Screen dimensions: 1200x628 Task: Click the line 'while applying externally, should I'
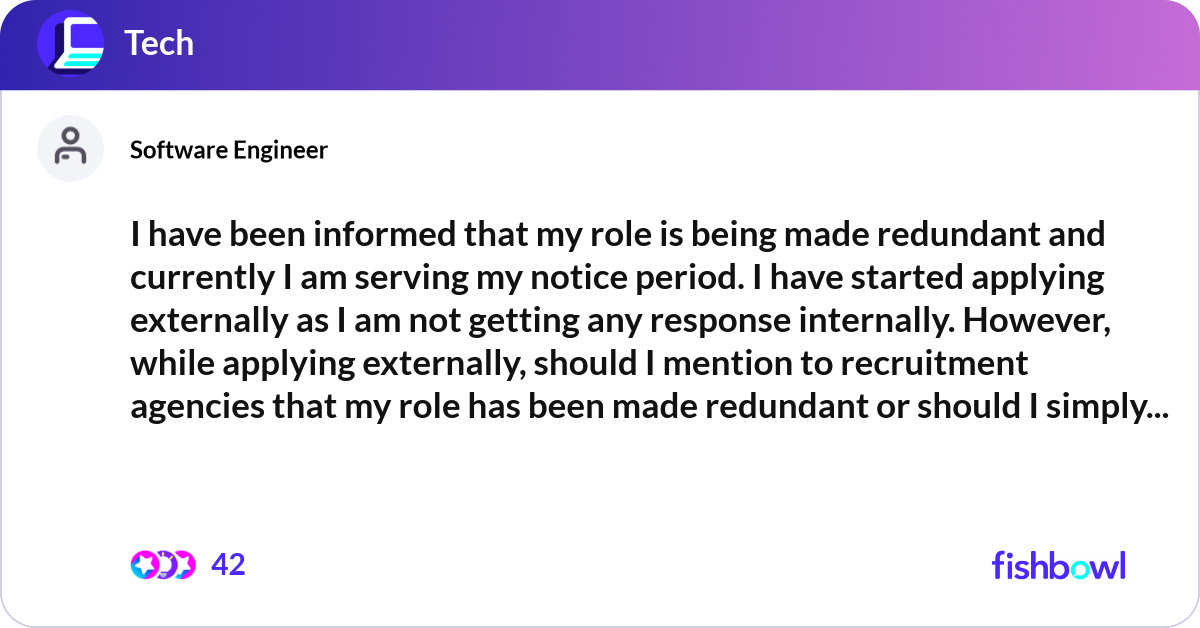[x=579, y=364]
